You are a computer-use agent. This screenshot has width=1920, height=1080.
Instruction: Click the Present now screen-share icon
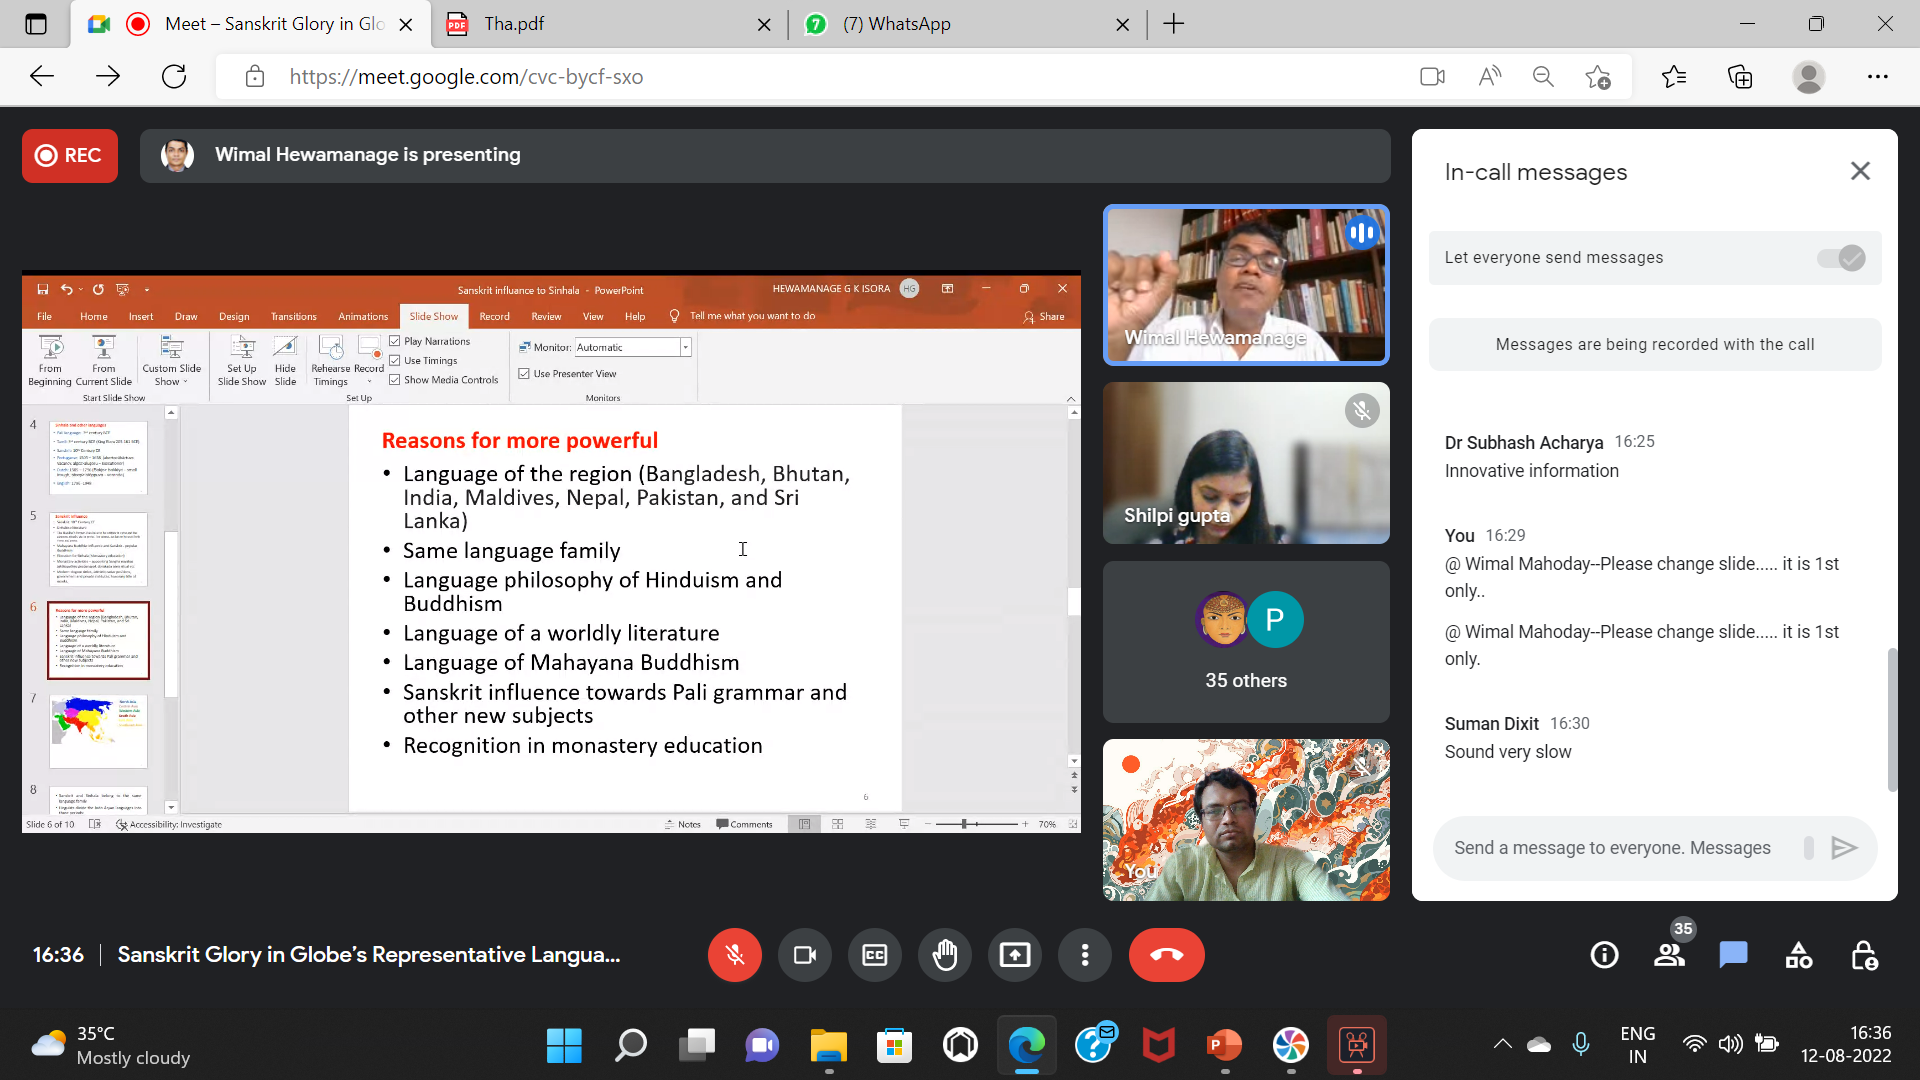tap(1014, 955)
